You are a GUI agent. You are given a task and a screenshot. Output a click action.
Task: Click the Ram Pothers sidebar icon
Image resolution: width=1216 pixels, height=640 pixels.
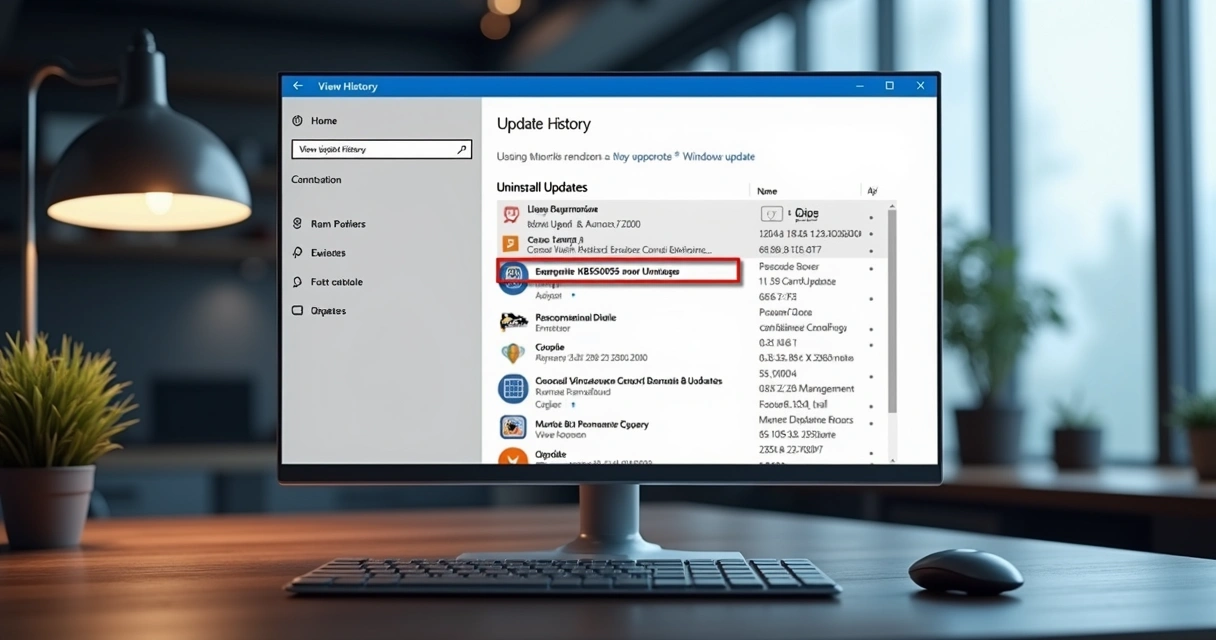coord(295,223)
